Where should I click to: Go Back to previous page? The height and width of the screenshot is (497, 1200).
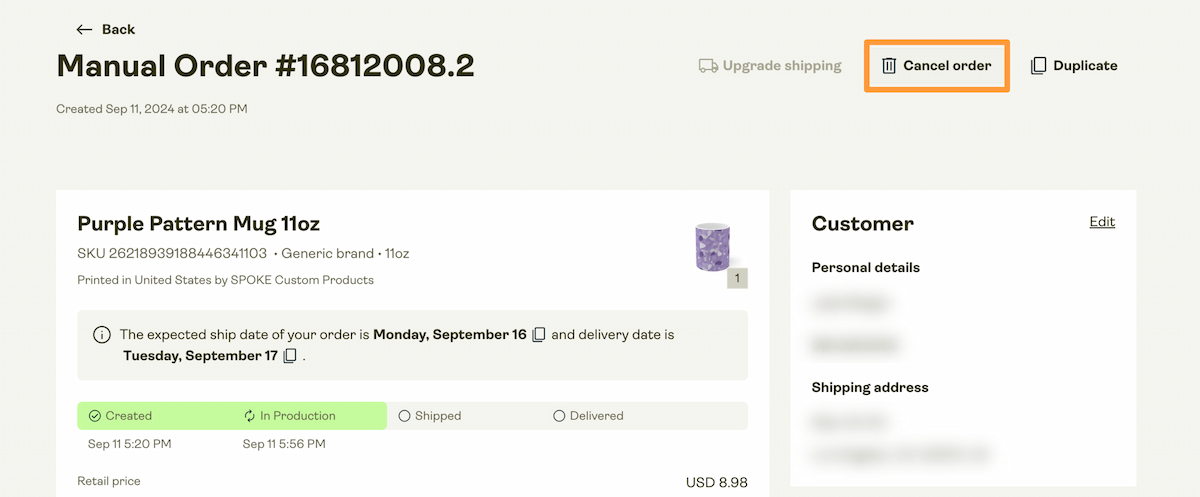point(118,30)
